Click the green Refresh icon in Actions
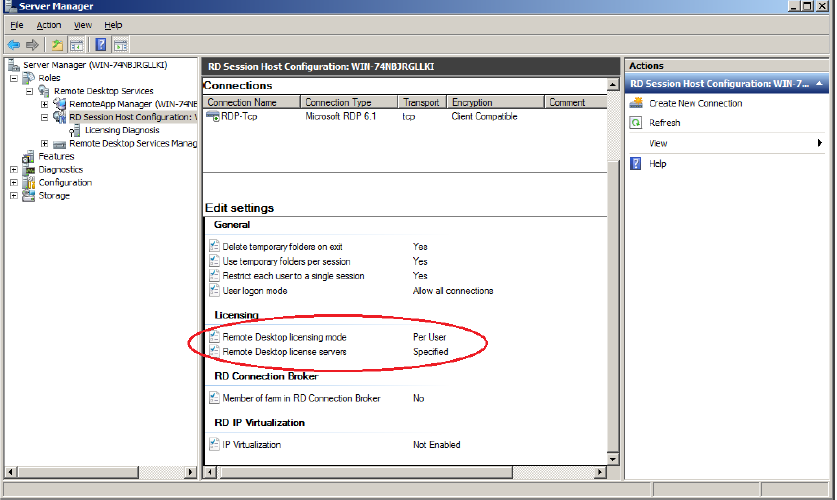 tap(636, 123)
